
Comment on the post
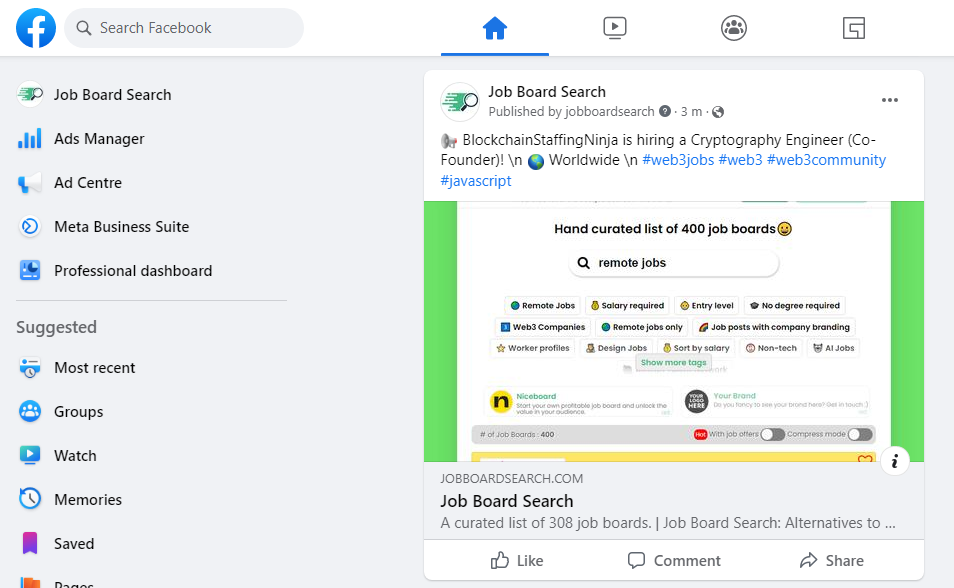[674, 561]
